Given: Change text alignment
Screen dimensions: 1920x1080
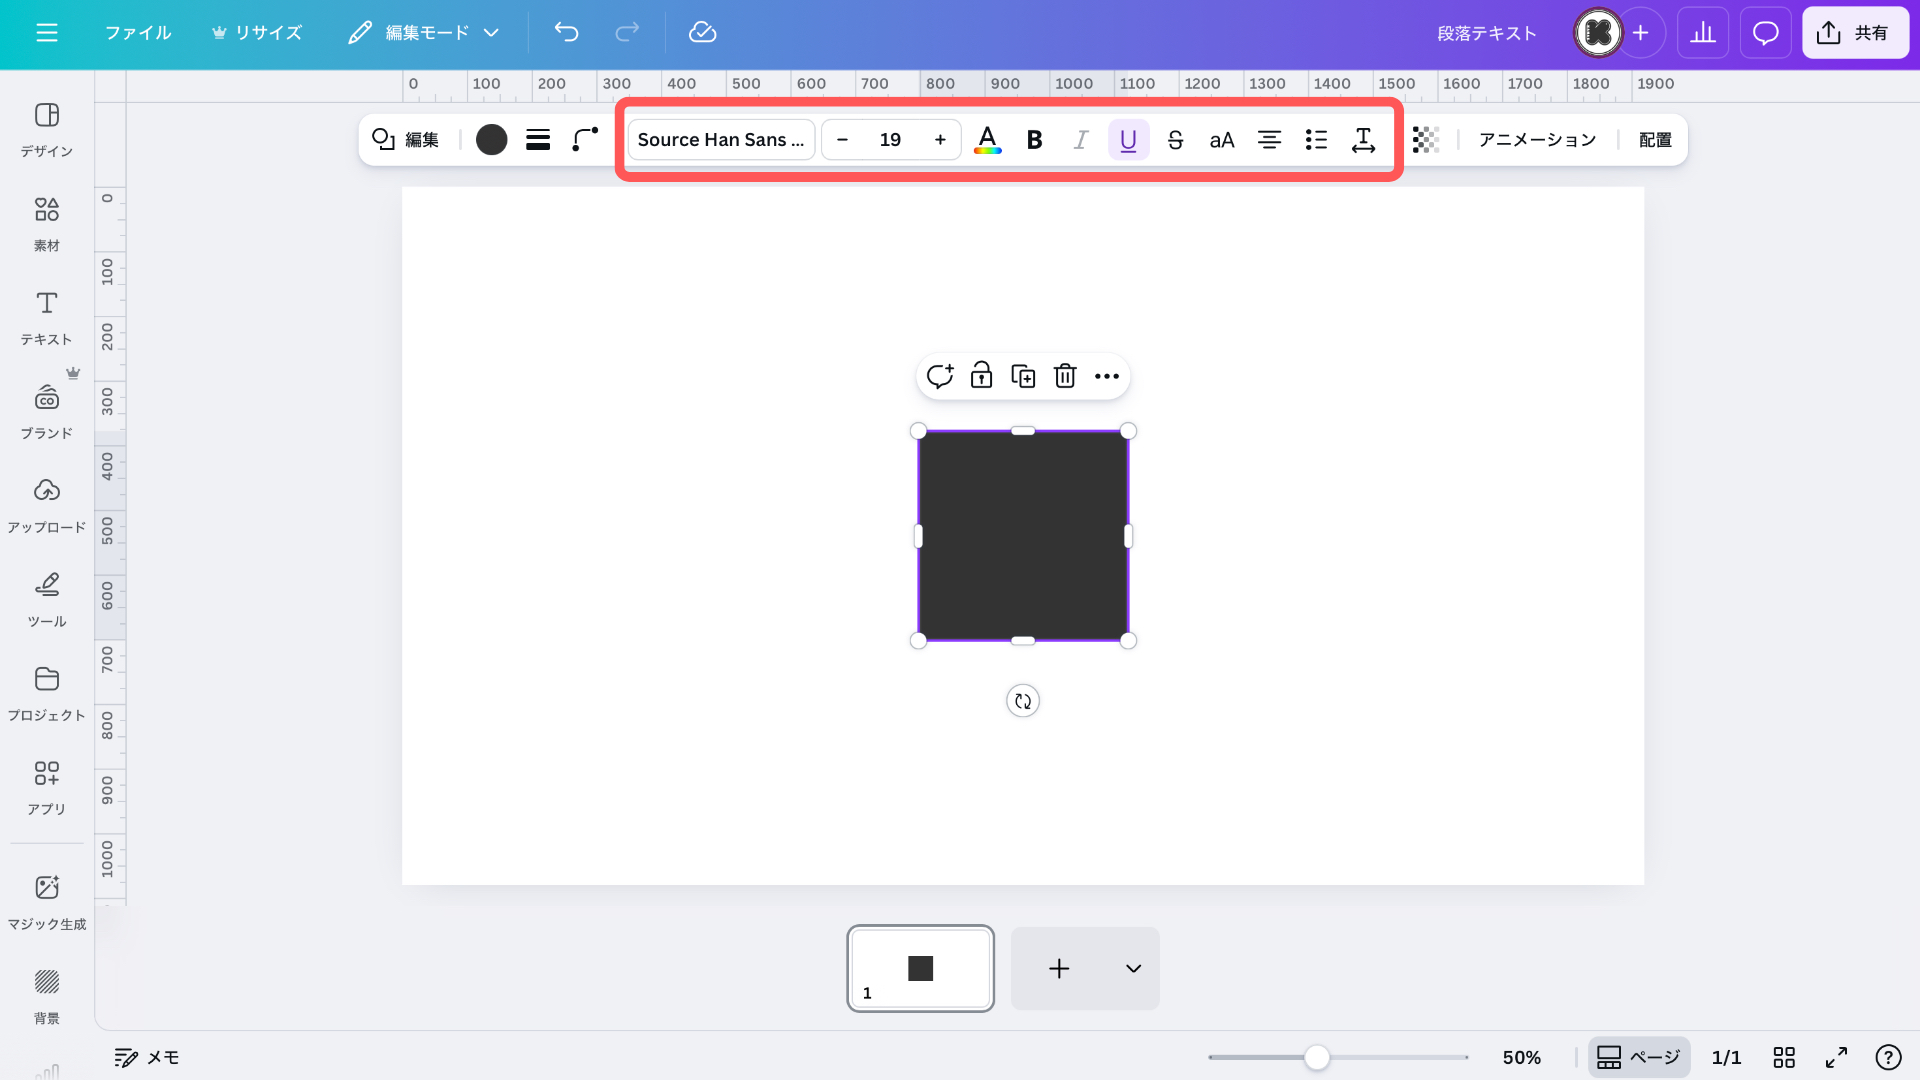Looking at the screenshot, I should [1269, 140].
